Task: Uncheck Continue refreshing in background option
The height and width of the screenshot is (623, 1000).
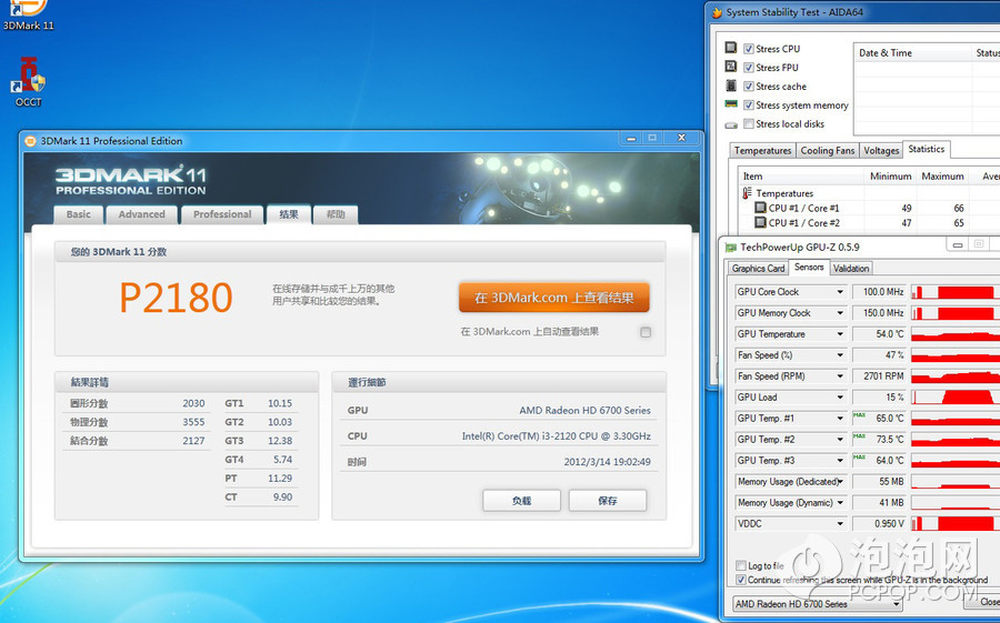Action: [740, 580]
